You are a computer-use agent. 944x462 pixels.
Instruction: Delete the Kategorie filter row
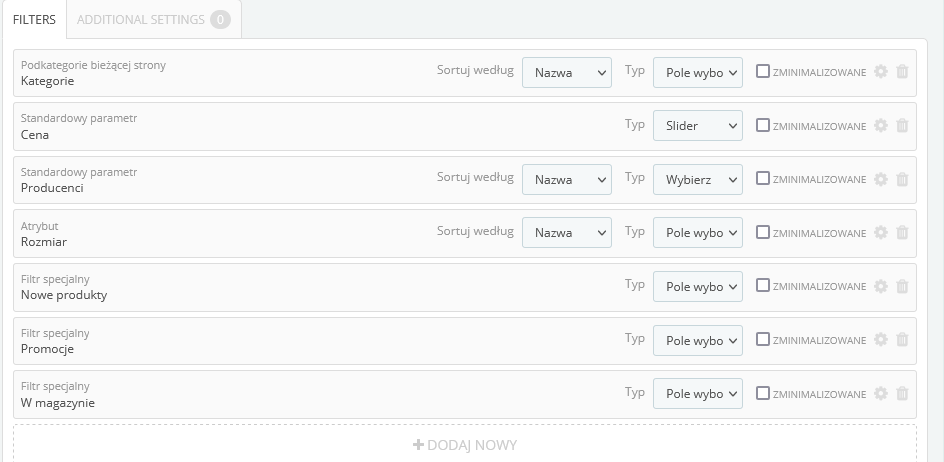pyautogui.click(x=902, y=72)
